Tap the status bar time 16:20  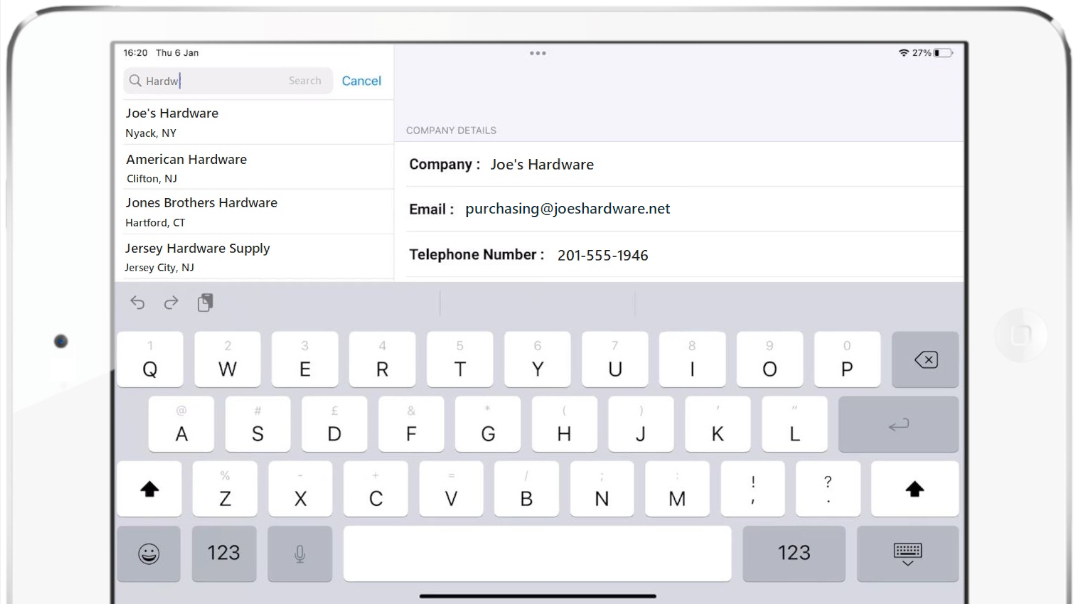tap(135, 53)
